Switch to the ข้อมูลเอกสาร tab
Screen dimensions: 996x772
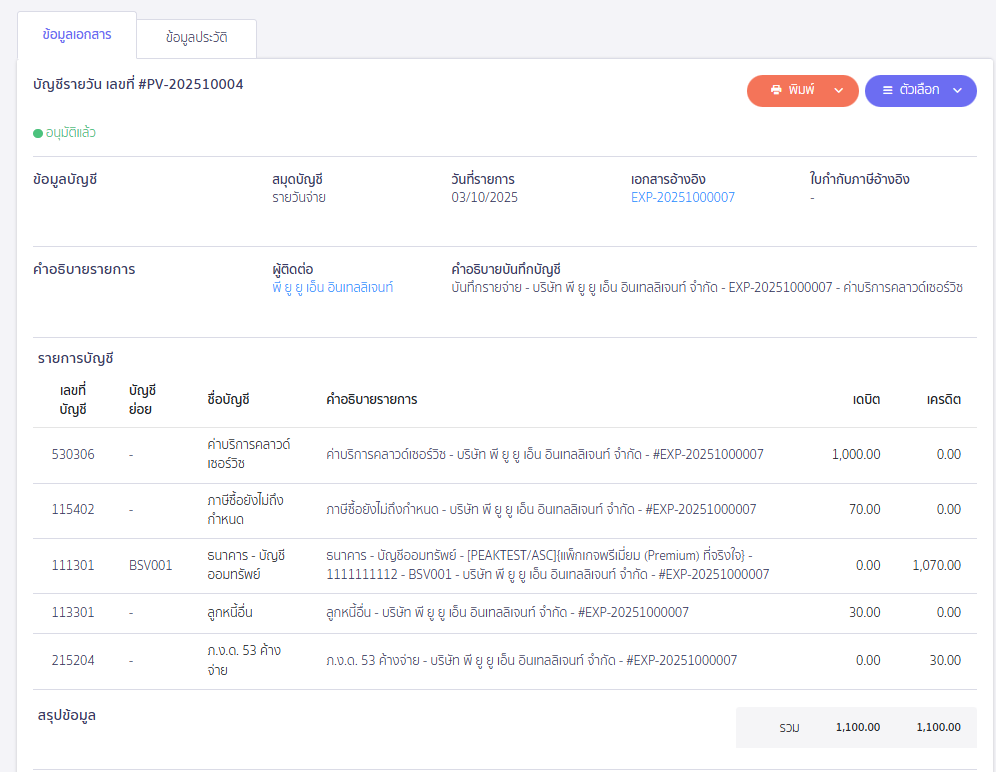coord(77,35)
